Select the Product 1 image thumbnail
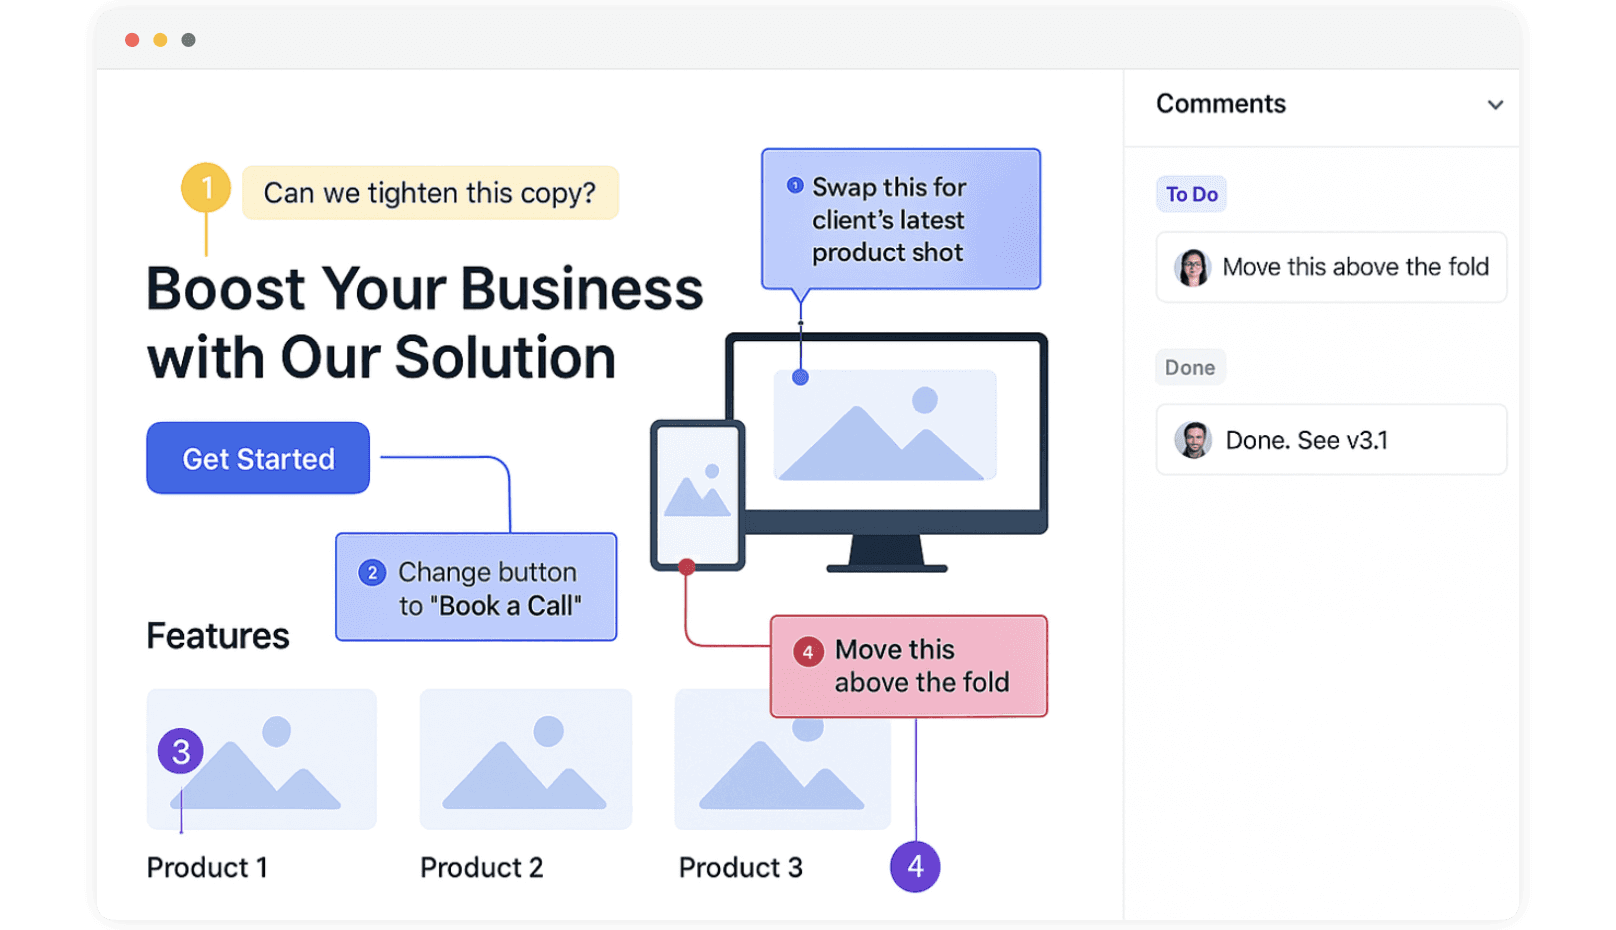The height and width of the screenshot is (930, 1616). point(262,759)
